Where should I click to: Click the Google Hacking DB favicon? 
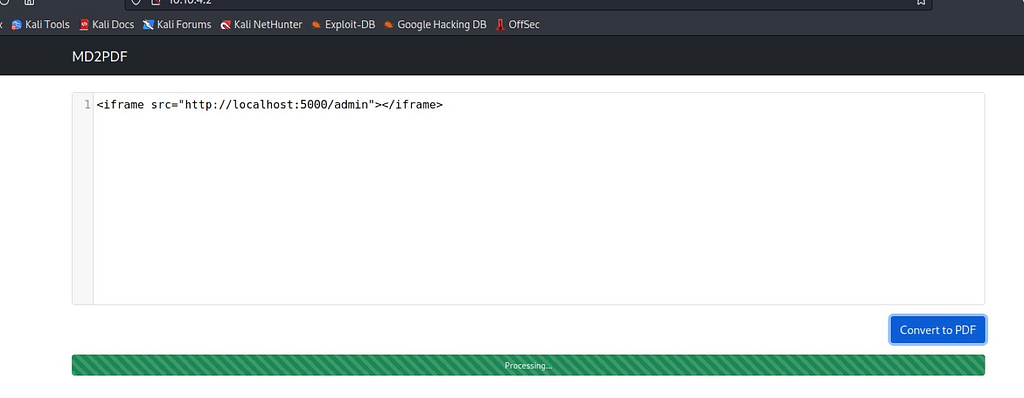click(x=389, y=25)
